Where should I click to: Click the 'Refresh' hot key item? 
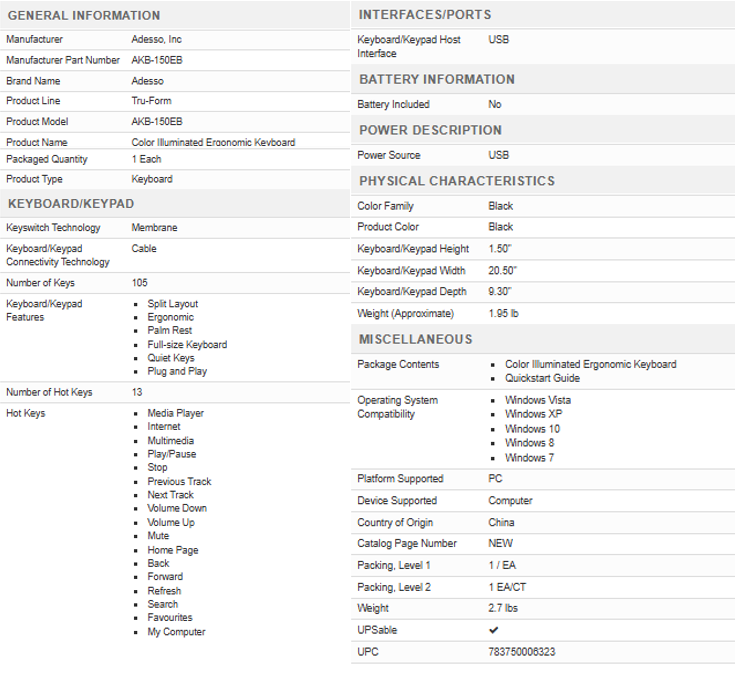click(164, 591)
